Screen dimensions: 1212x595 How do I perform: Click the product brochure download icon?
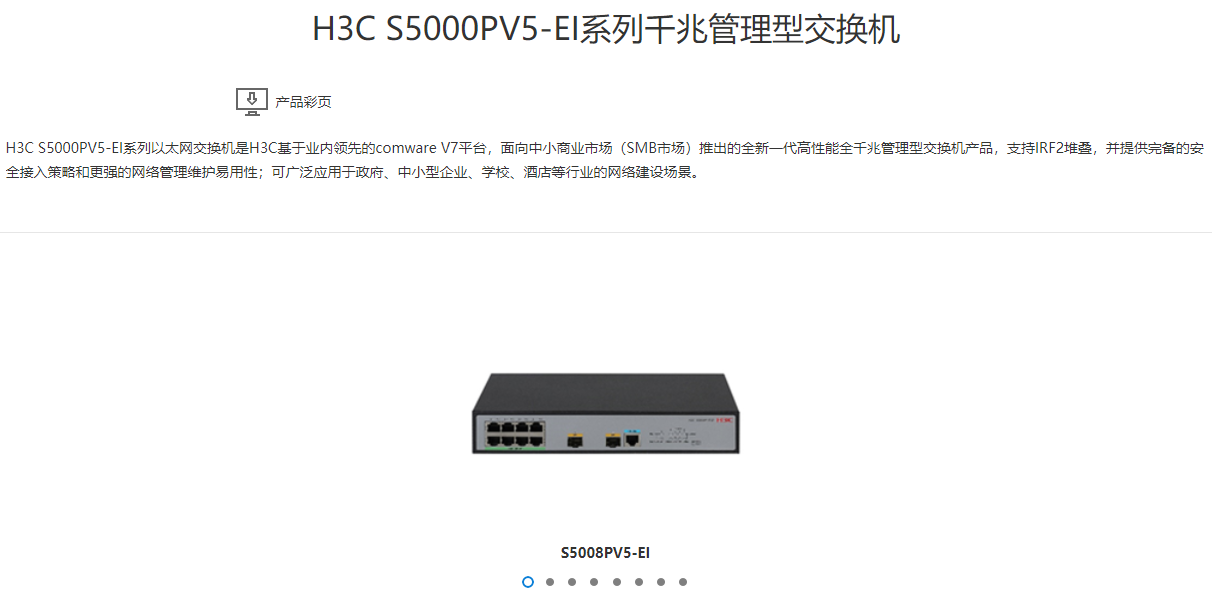(x=251, y=101)
